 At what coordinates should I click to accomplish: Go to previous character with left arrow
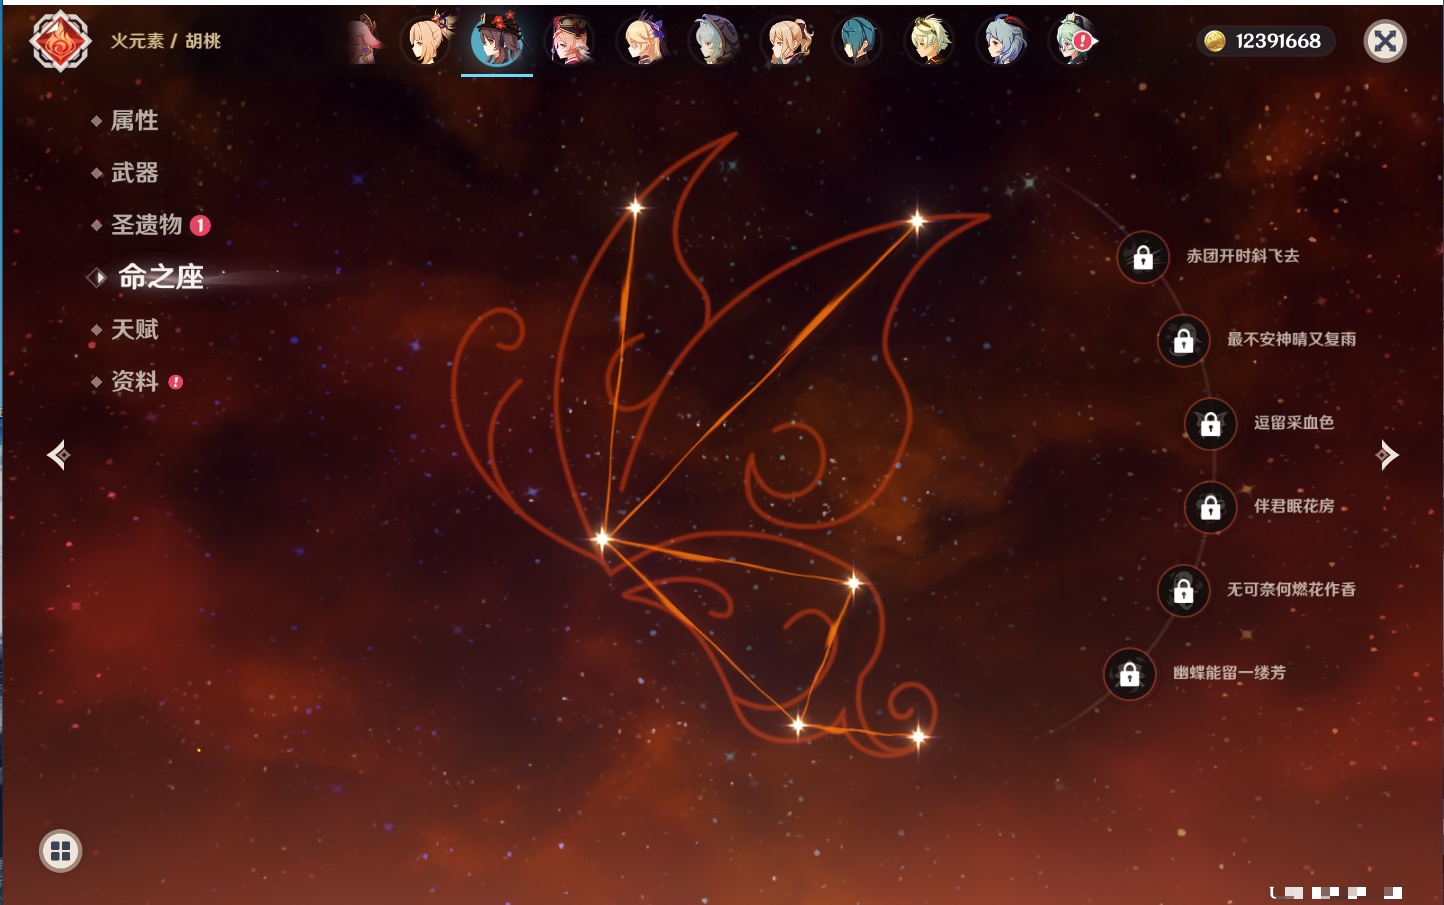click(x=58, y=455)
